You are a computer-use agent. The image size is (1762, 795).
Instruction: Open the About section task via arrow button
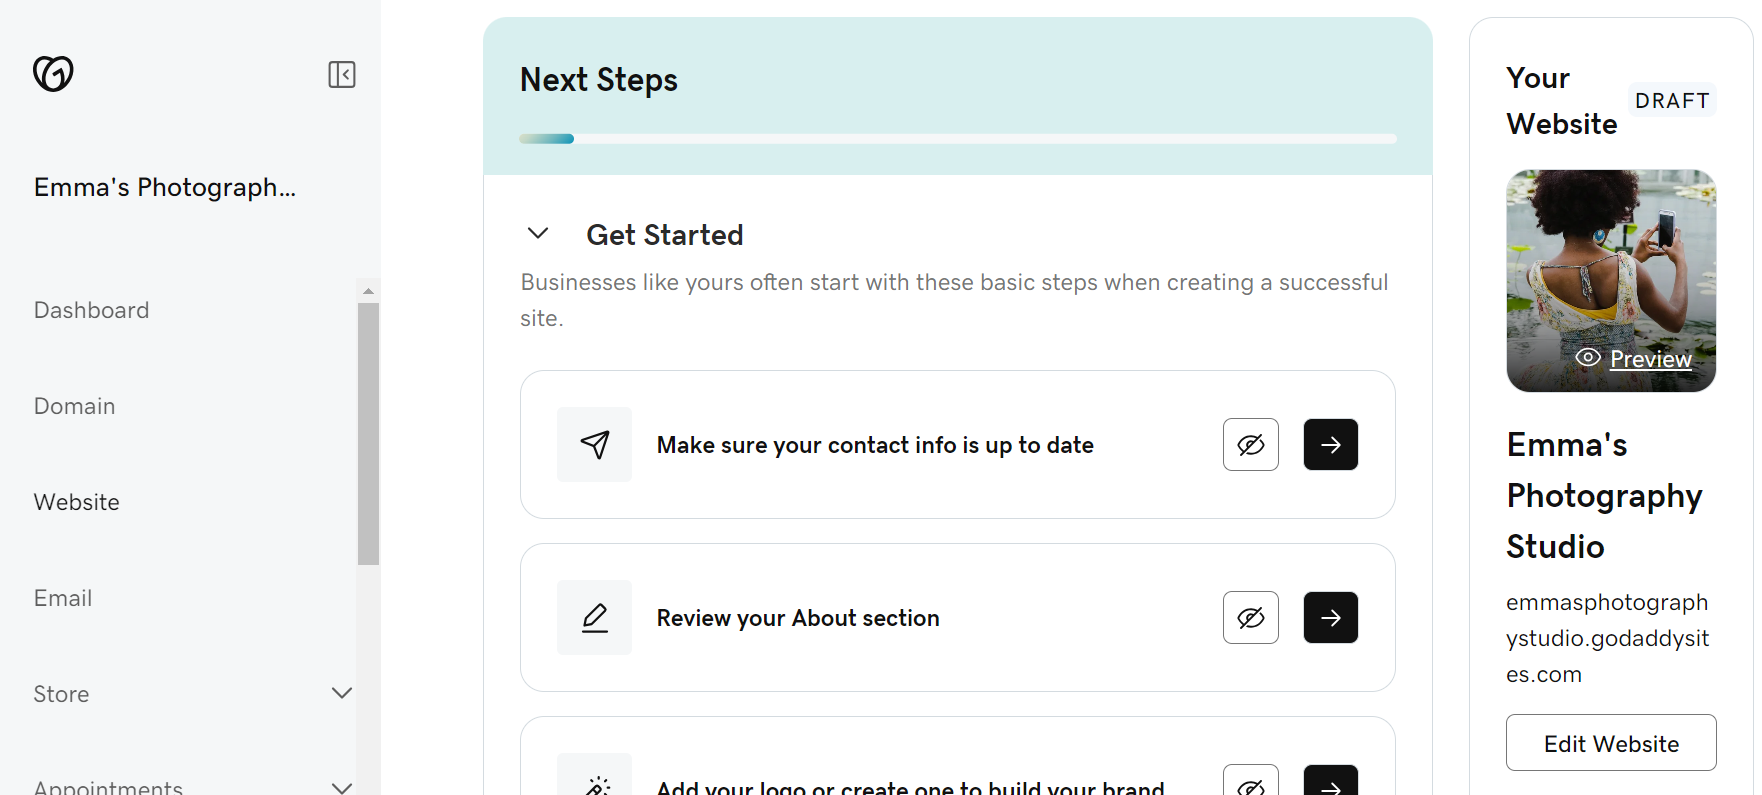coord(1330,617)
